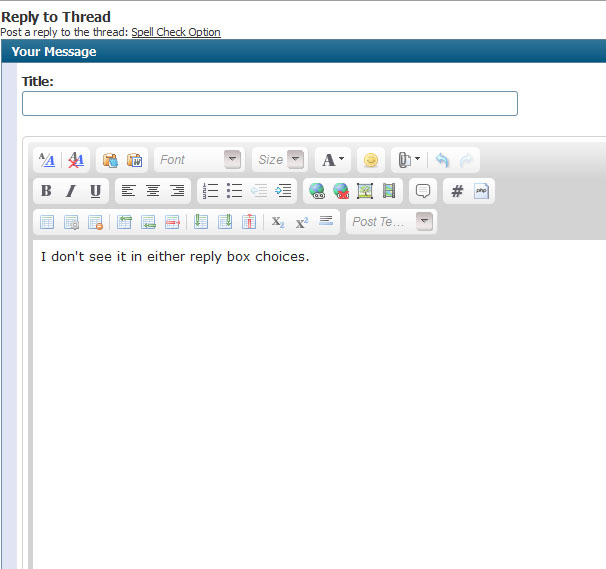The height and width of the screenshot is (569, 606).
Task: Click the Increase Indent icon
Action: [x=283, y=191]
